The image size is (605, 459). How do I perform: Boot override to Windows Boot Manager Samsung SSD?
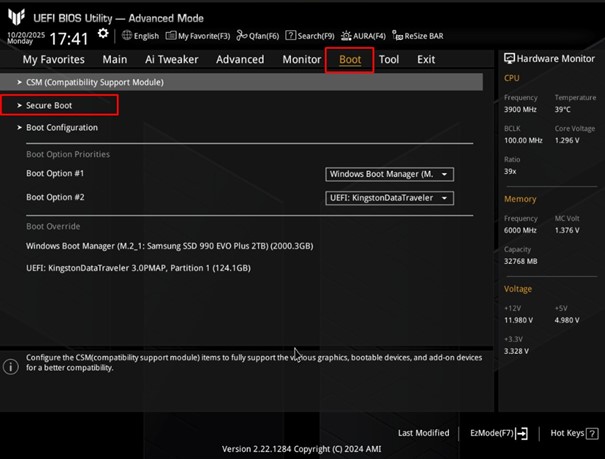(170, 245)
